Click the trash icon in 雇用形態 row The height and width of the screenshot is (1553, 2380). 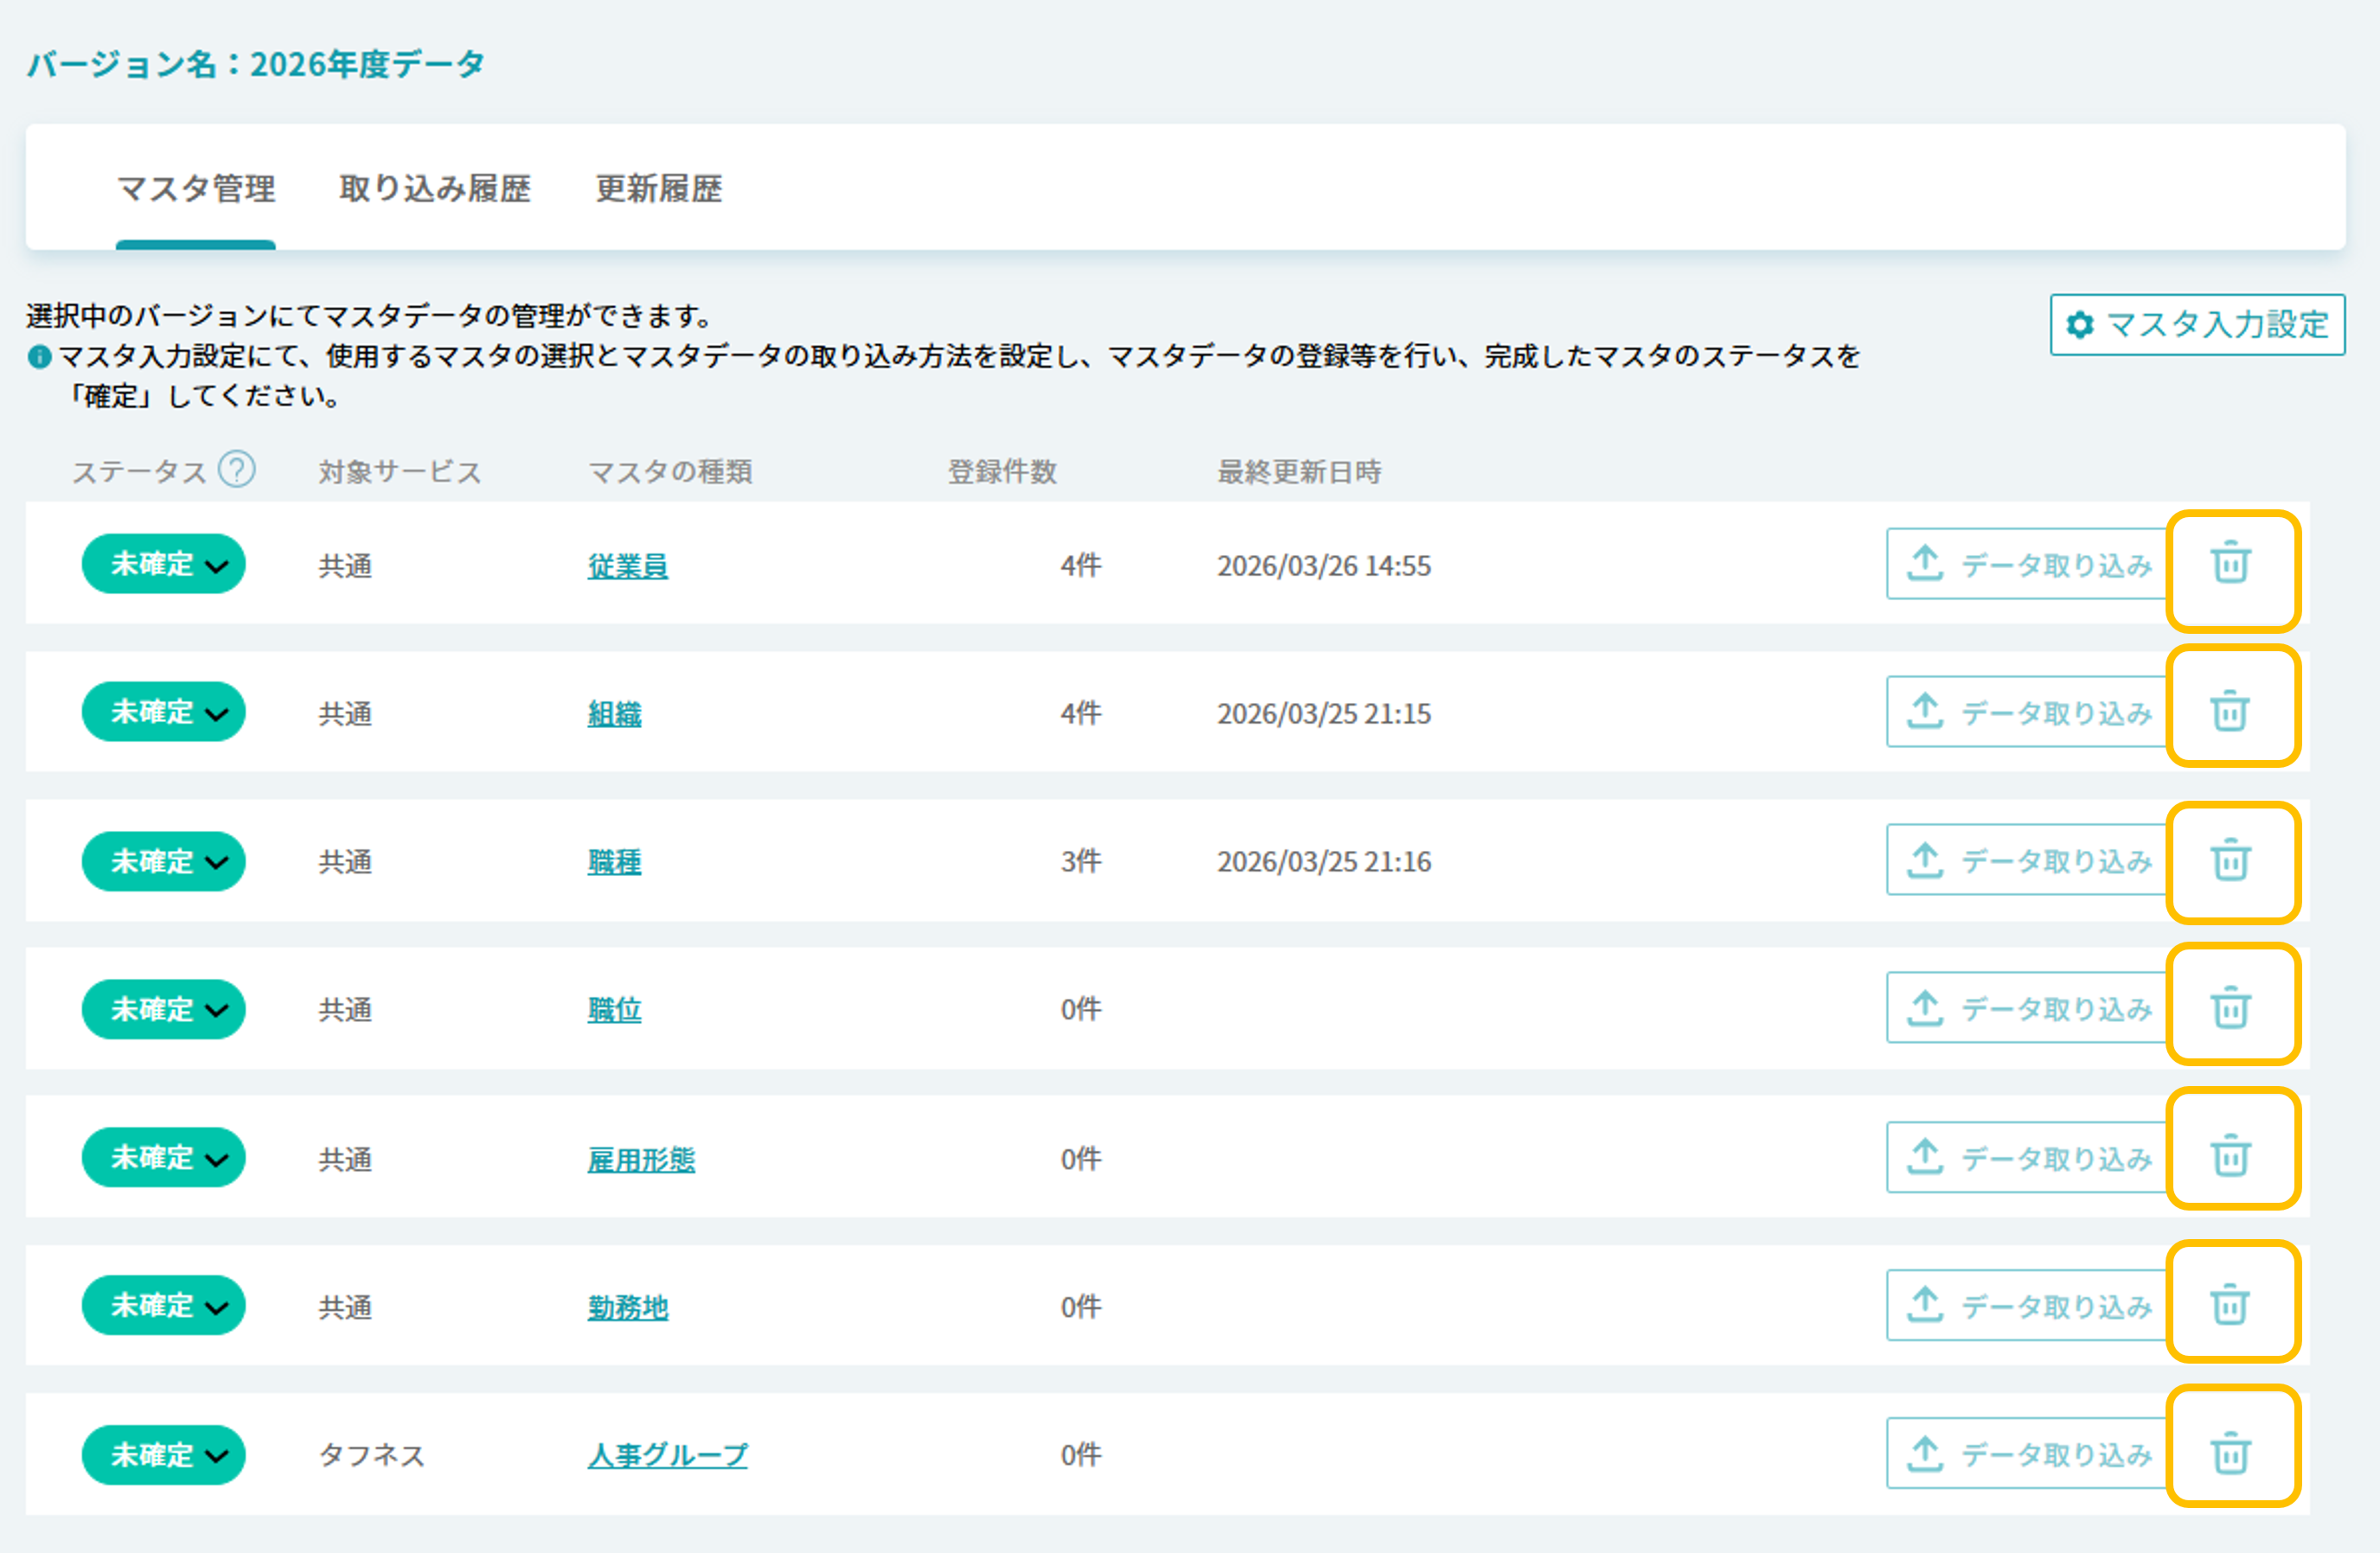pos(2230,1156)
